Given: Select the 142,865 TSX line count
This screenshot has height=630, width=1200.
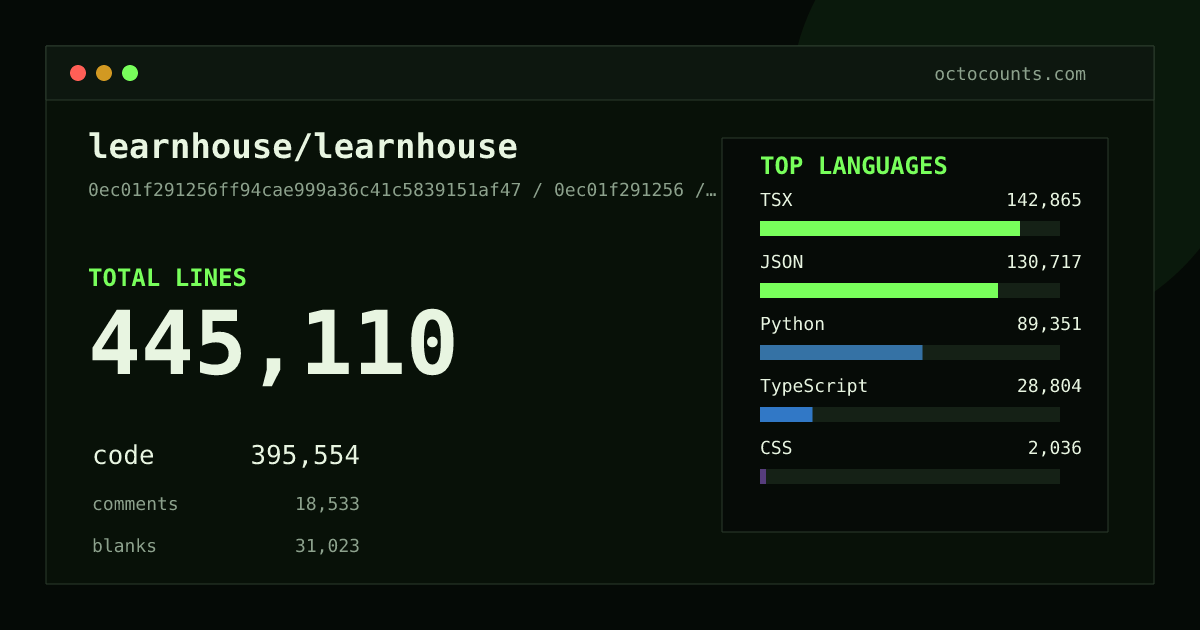Looking at the screenshot, I should coord(1044,200).
